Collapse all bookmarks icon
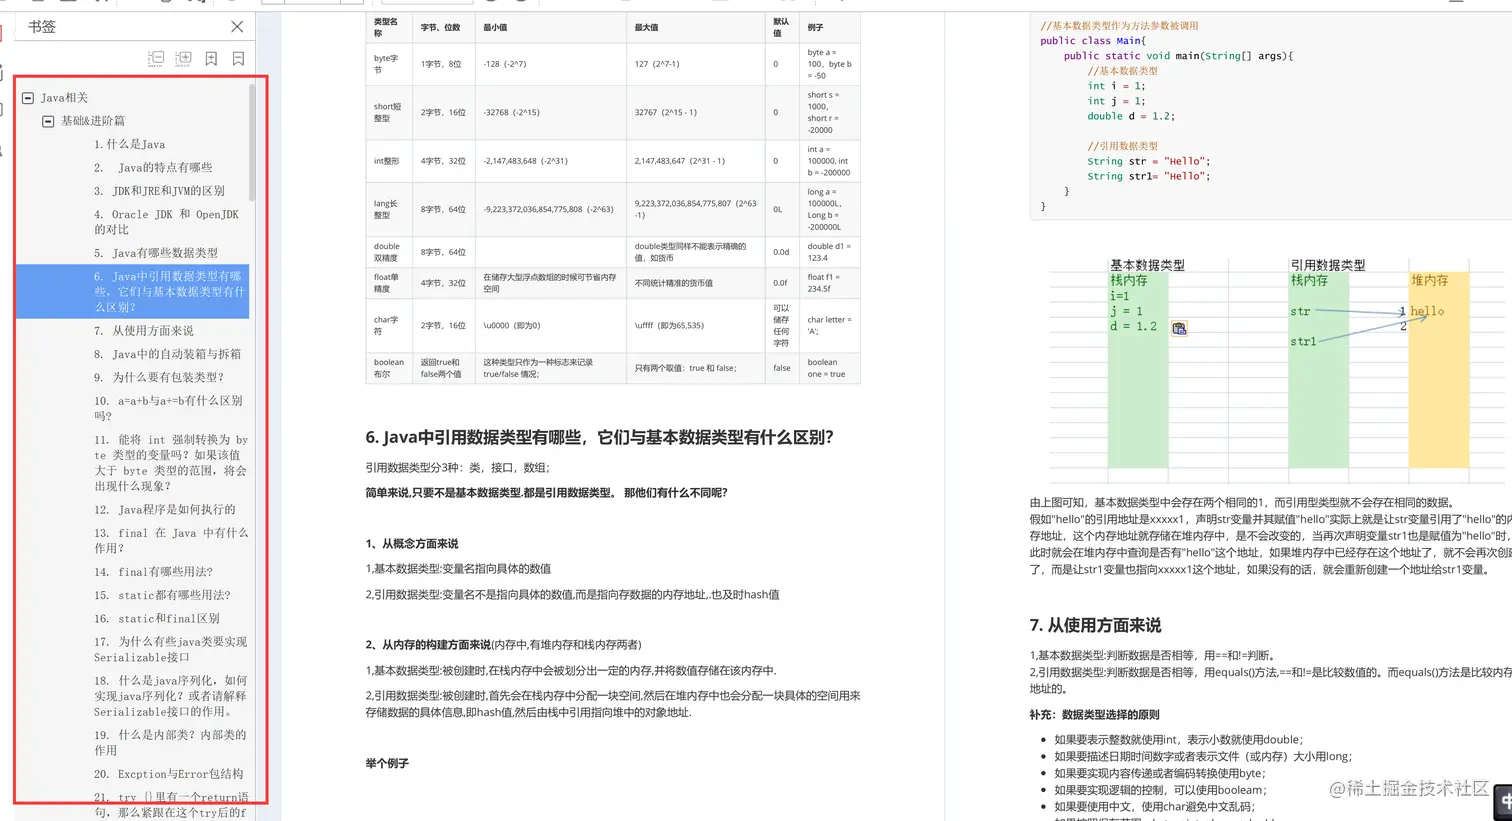Viewport: 1512px width, 821px height. (156, 59)
